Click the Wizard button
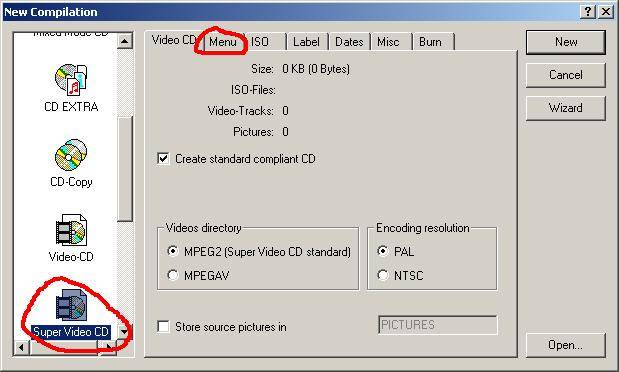The image size is (619, 372). pyautogui.click(x=565, y=108)
